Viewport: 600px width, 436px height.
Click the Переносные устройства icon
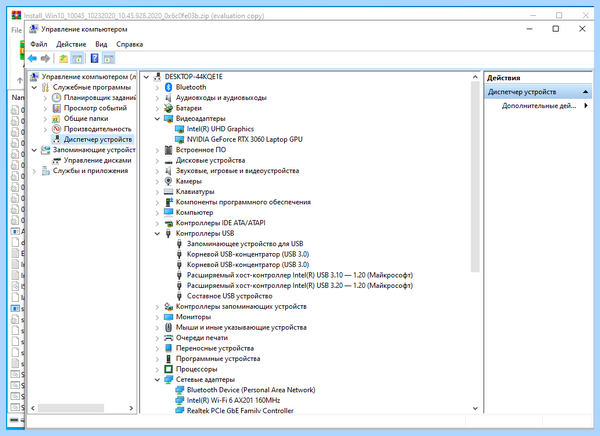pos(168,348)
